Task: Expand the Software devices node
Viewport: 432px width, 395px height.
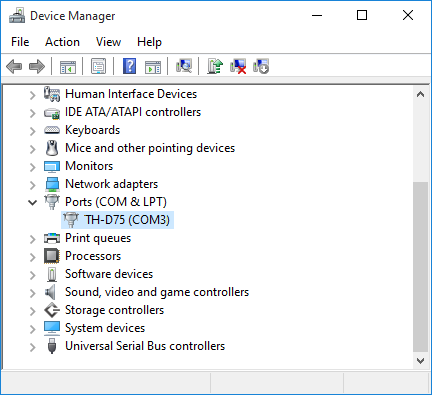Action: click(x=32, y=275)
